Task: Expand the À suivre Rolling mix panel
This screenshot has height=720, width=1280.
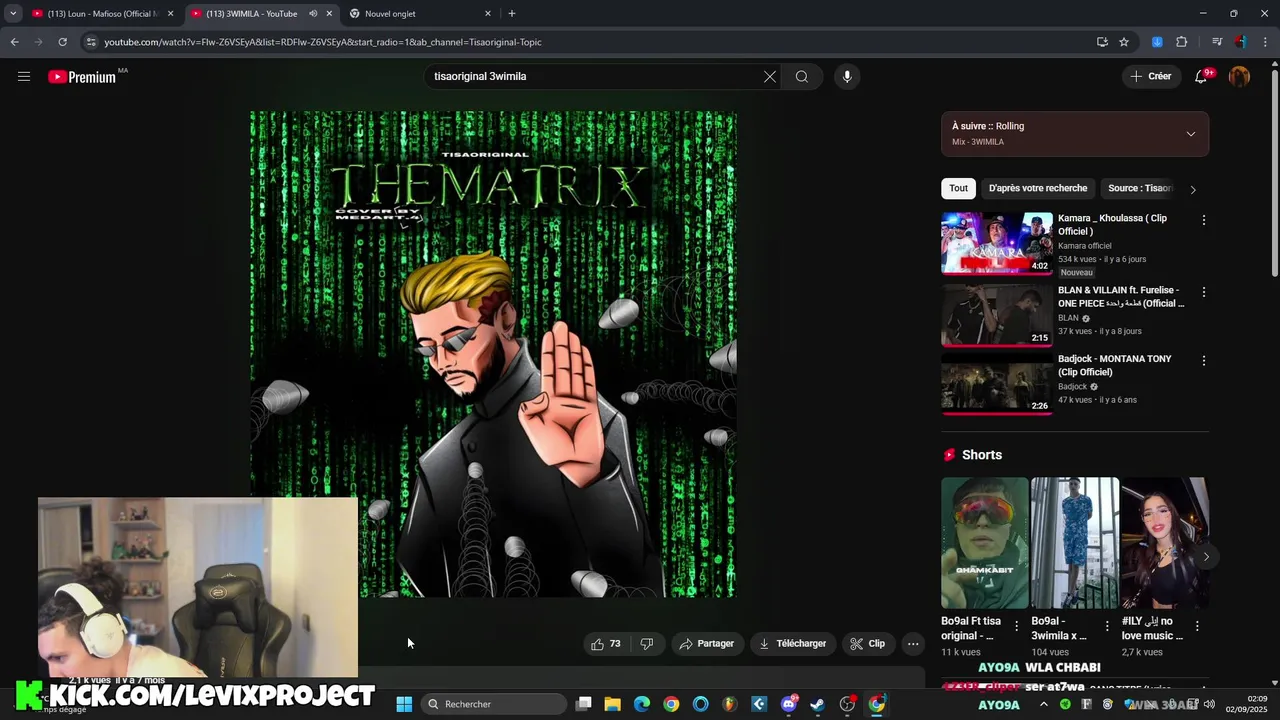Action: tap(1191, 134)
